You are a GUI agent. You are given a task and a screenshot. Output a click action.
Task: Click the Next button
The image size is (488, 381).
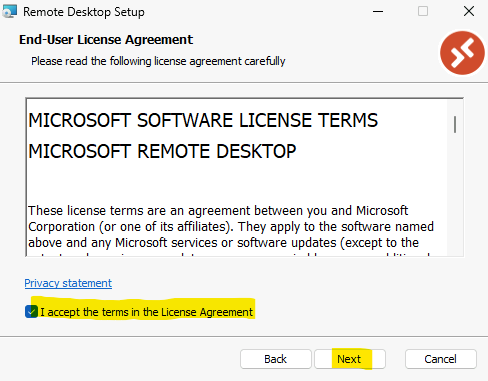coord(350,359)
